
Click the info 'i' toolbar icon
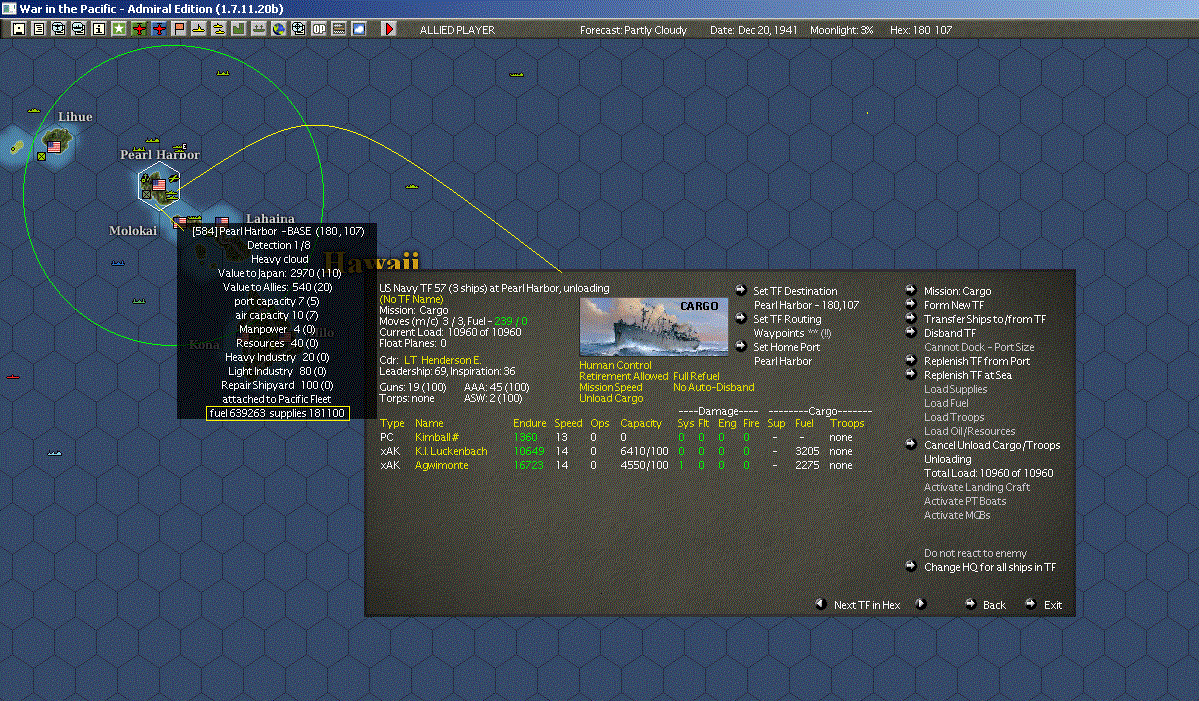tap(98, 29)
